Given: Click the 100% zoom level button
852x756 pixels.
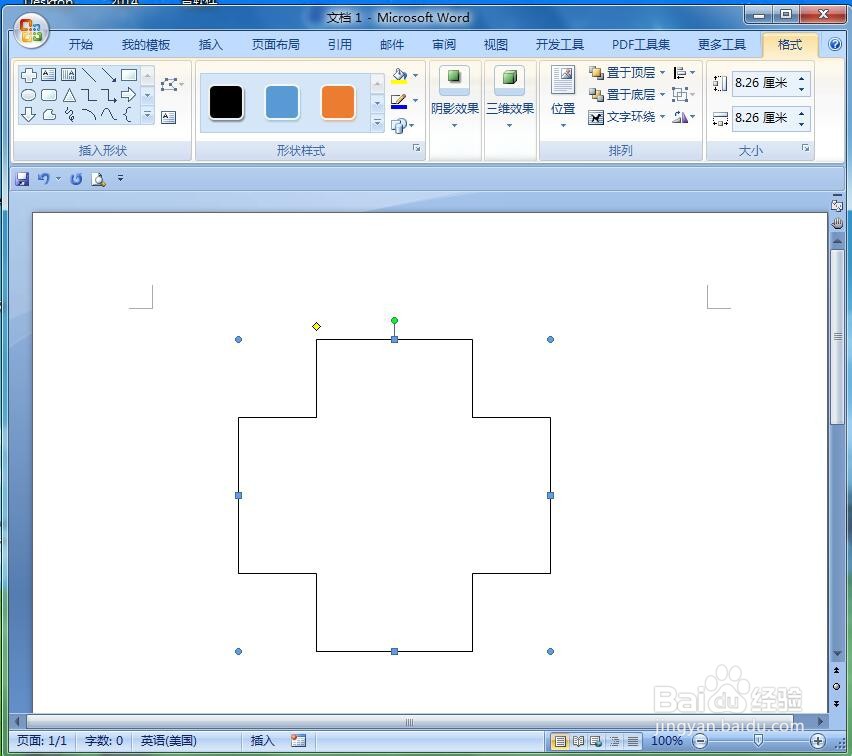Looking at the screenshot, I should pos(667,741).
